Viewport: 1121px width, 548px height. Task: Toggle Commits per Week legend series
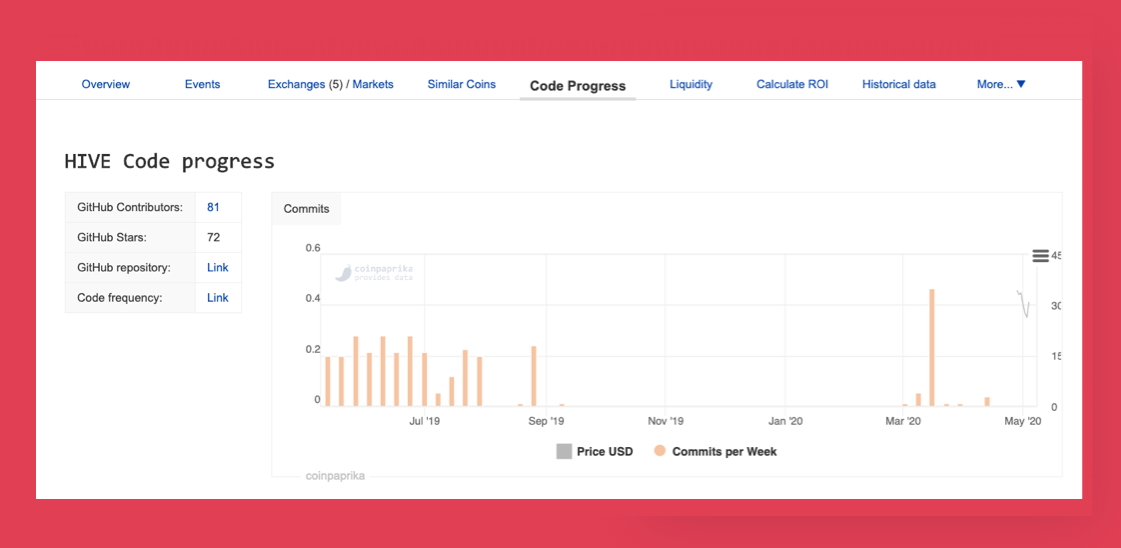point(715,452)
